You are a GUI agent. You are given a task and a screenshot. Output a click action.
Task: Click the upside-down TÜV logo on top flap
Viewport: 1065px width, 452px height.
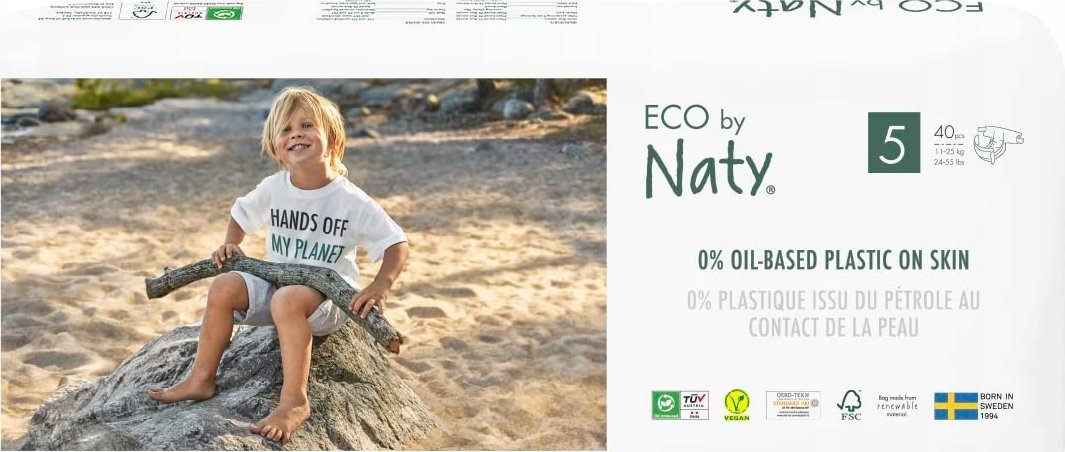(x=187, y=12)
